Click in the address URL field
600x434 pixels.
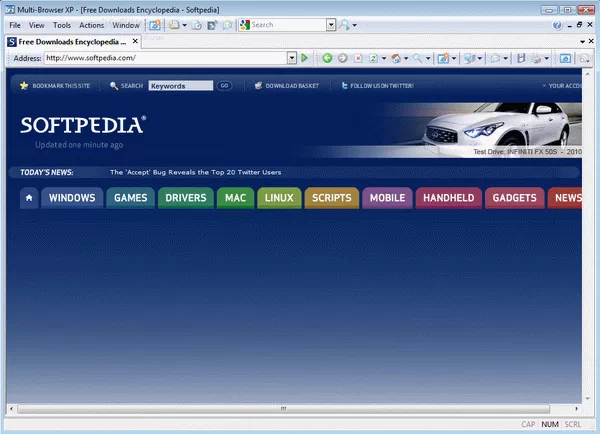166,58
